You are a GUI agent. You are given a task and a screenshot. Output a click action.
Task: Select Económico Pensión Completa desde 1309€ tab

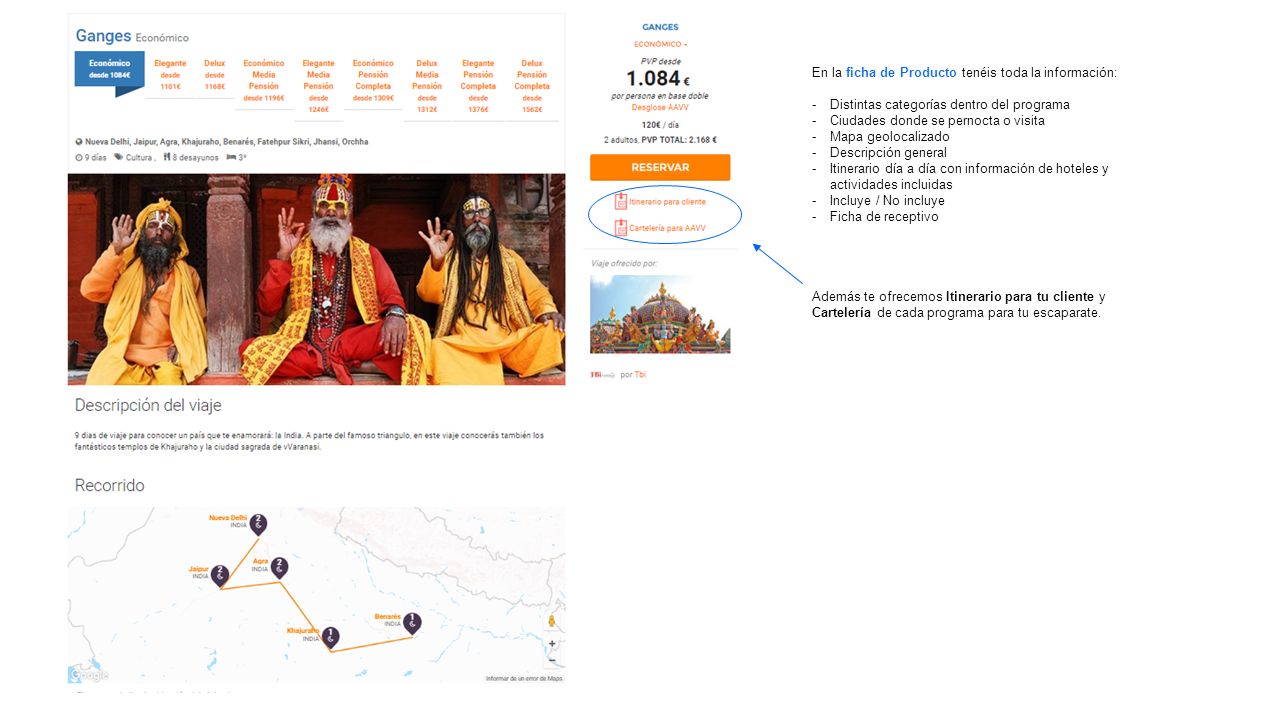tap(373, 81)
